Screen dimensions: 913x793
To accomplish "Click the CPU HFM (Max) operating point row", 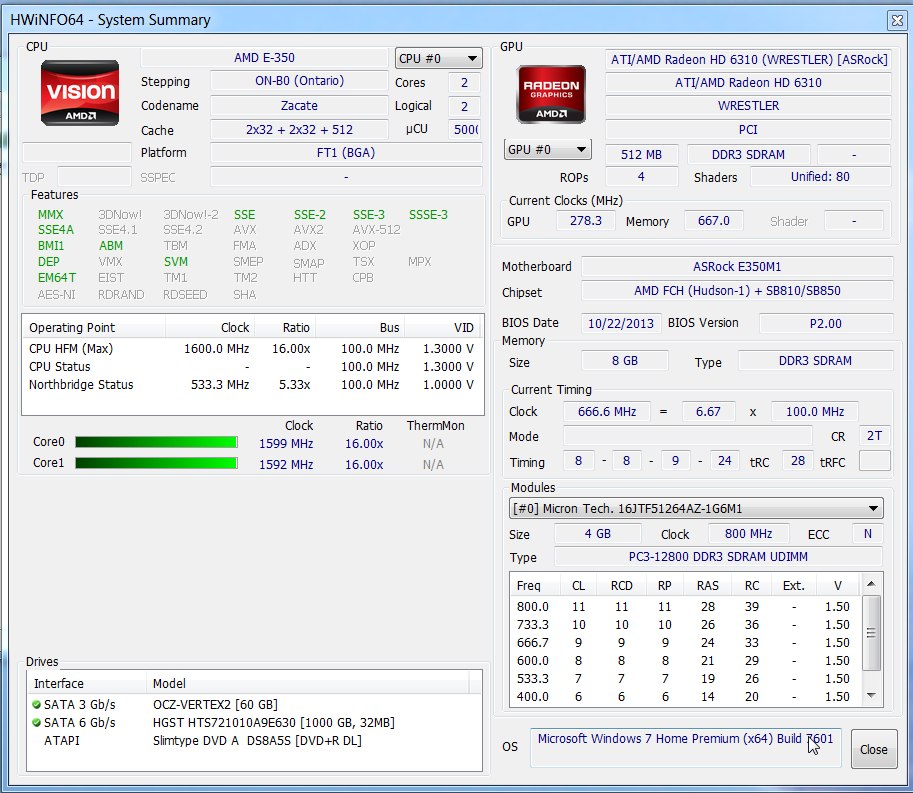I will (252, 349).
